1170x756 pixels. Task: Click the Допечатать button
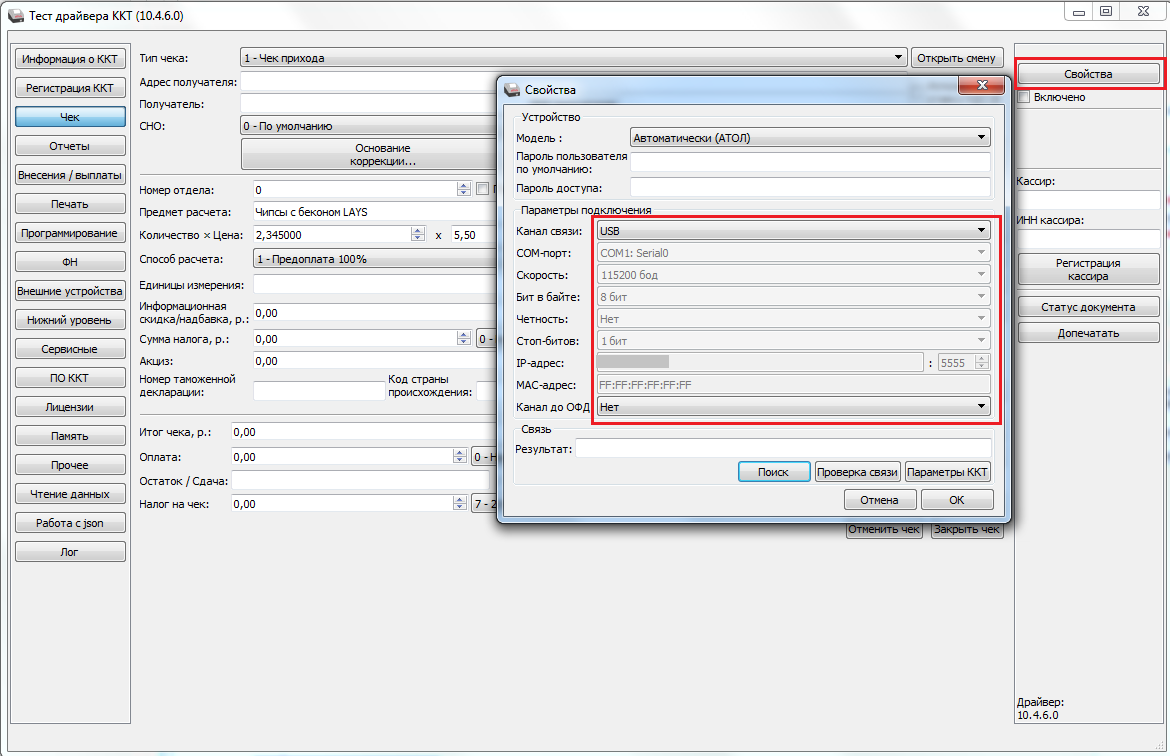click(1088, 333)
